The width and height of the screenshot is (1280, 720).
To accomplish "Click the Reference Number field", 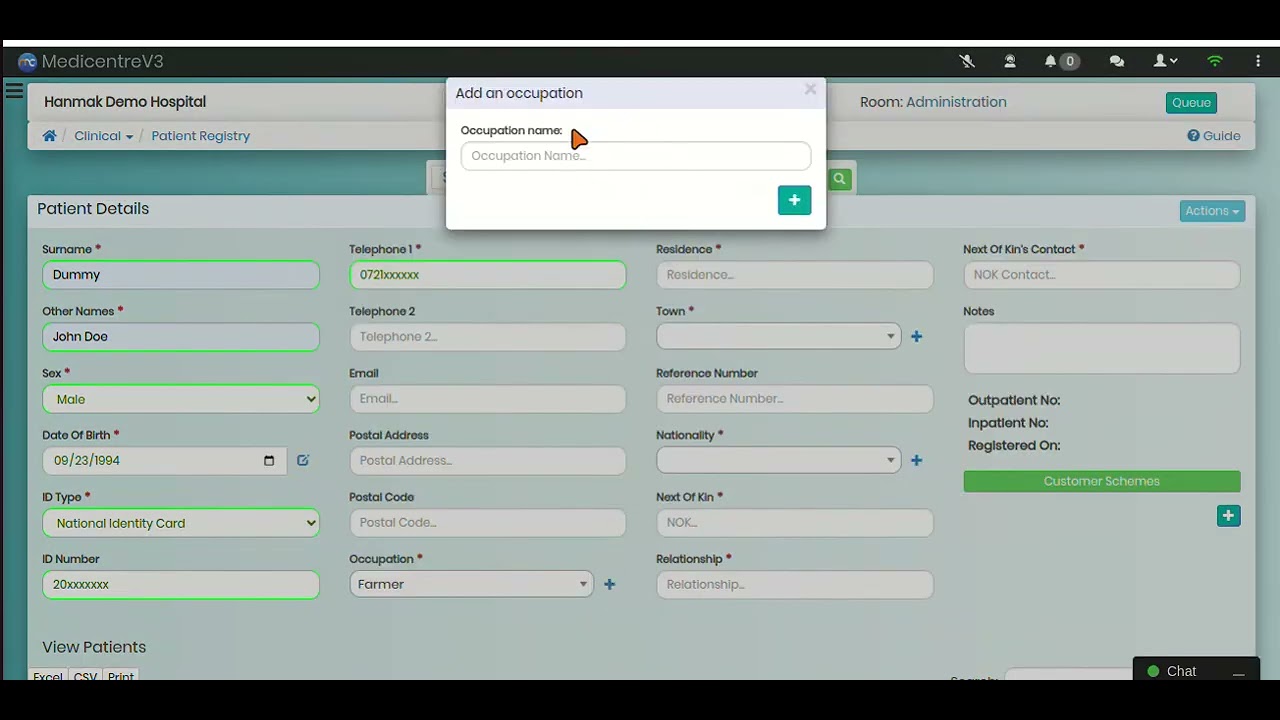I will click(x=795, y=399).
